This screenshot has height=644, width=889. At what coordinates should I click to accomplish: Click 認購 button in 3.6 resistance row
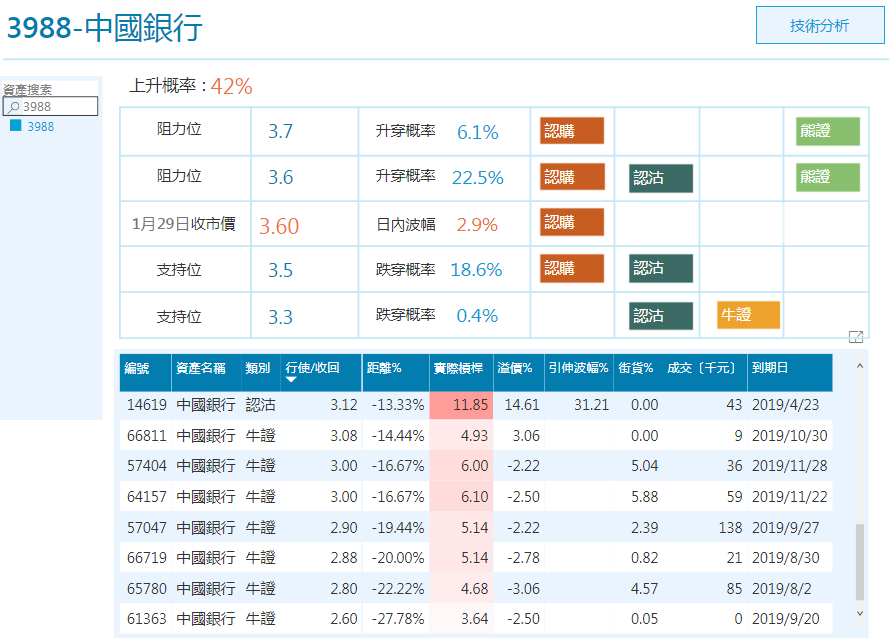point(572,177)
